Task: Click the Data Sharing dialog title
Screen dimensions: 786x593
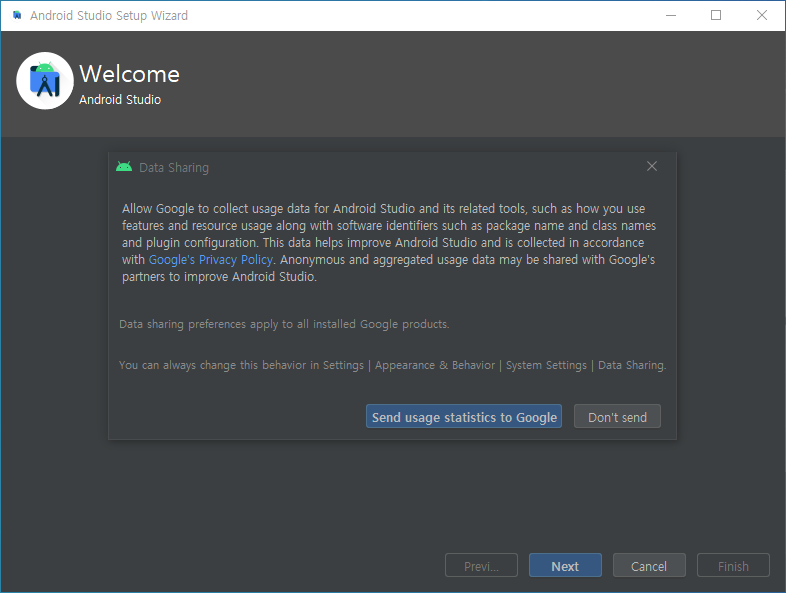Action: 173,167
